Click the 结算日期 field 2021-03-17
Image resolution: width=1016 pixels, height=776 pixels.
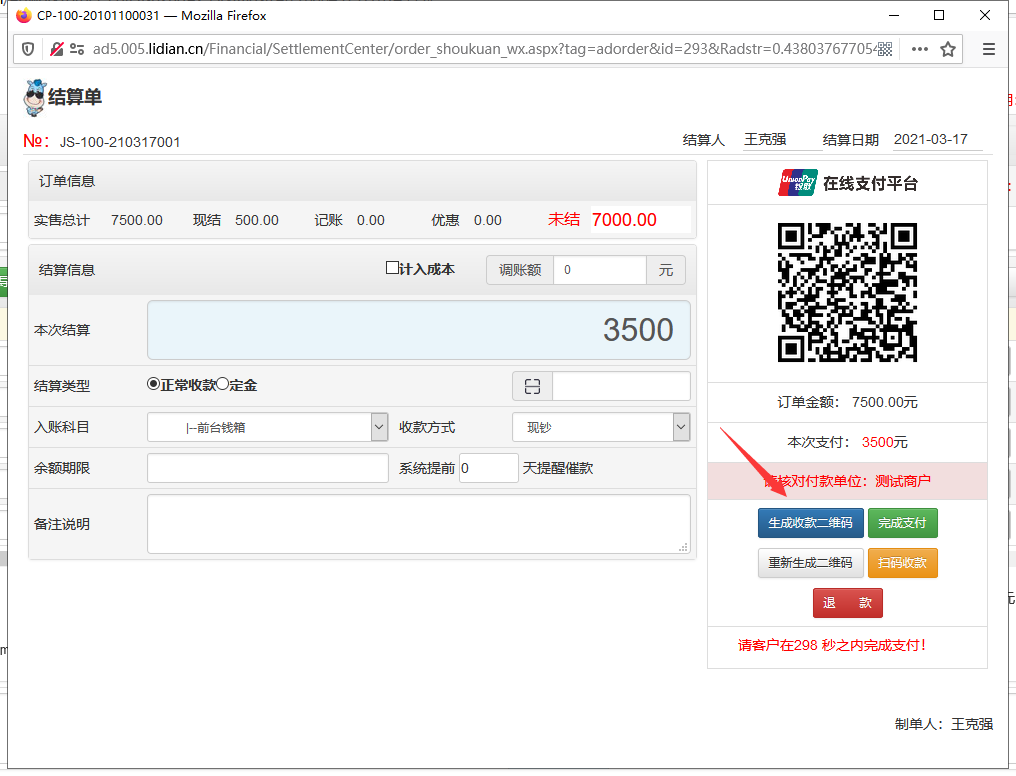click(x=937, y=139)
